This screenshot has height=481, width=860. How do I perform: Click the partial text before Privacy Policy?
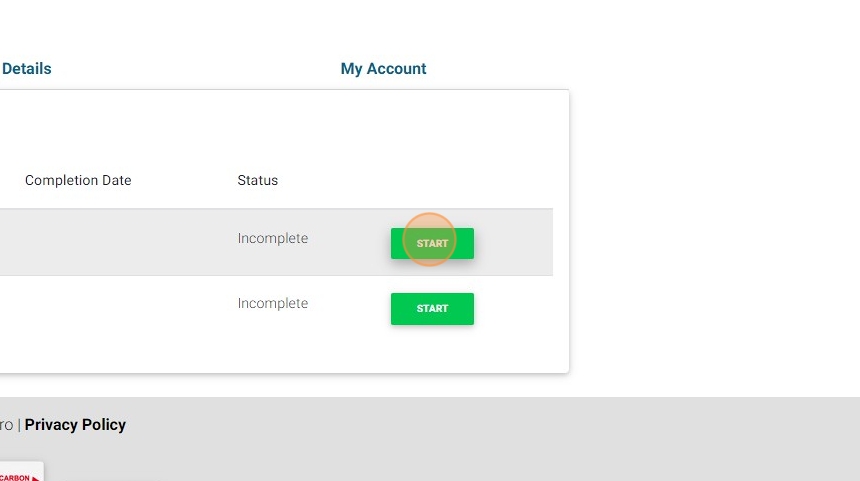point(6,425)
